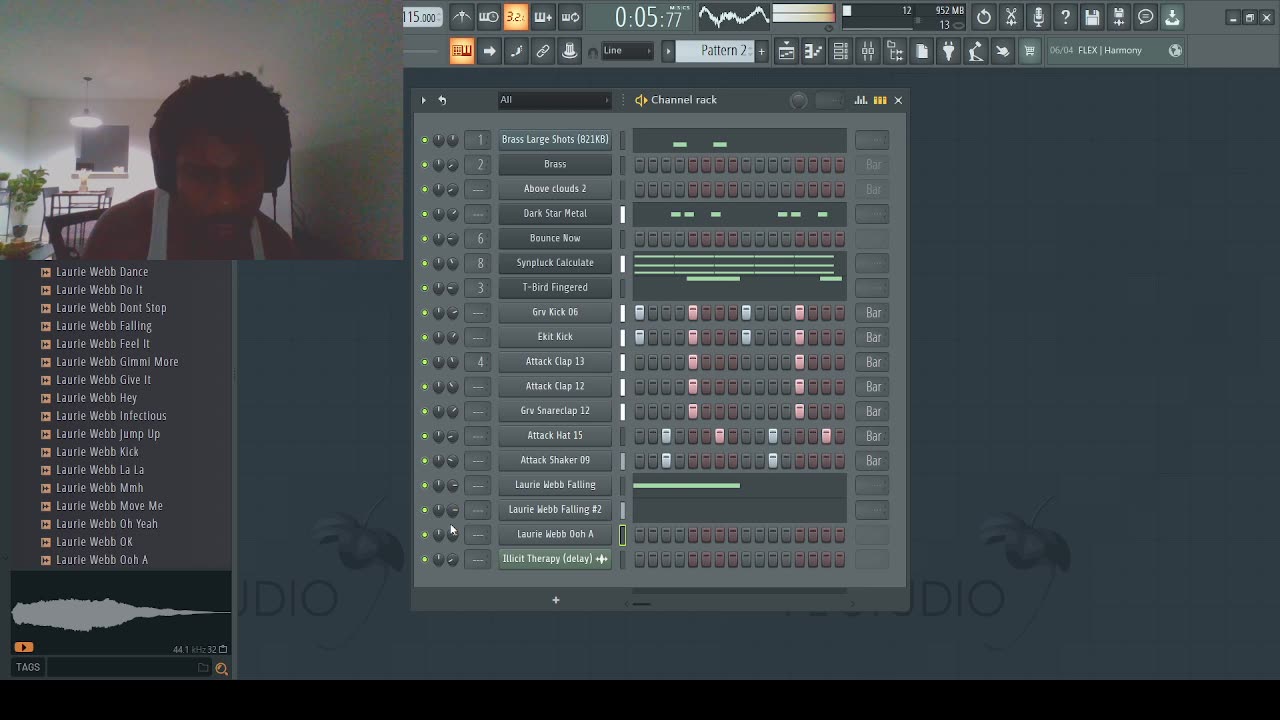The height and width of the screenshot is (720, 1280).
Task: Toggle first step of Ekit Kick row
Action: click(640, 337)
